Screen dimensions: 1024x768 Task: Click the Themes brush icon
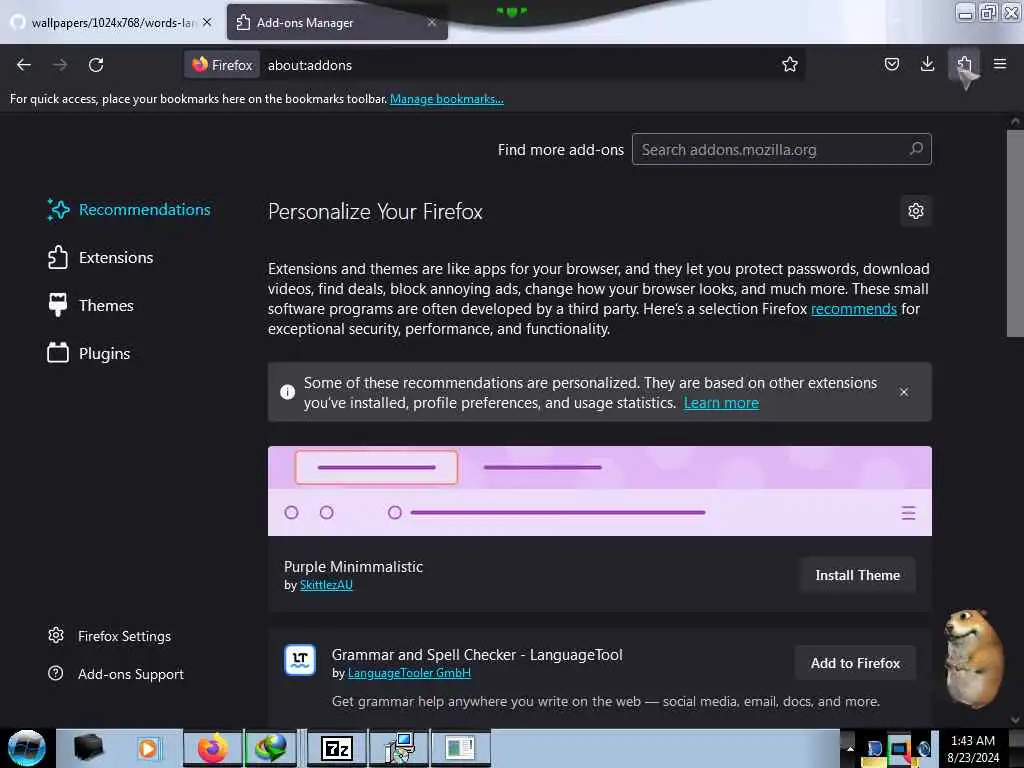click(58, 305)
